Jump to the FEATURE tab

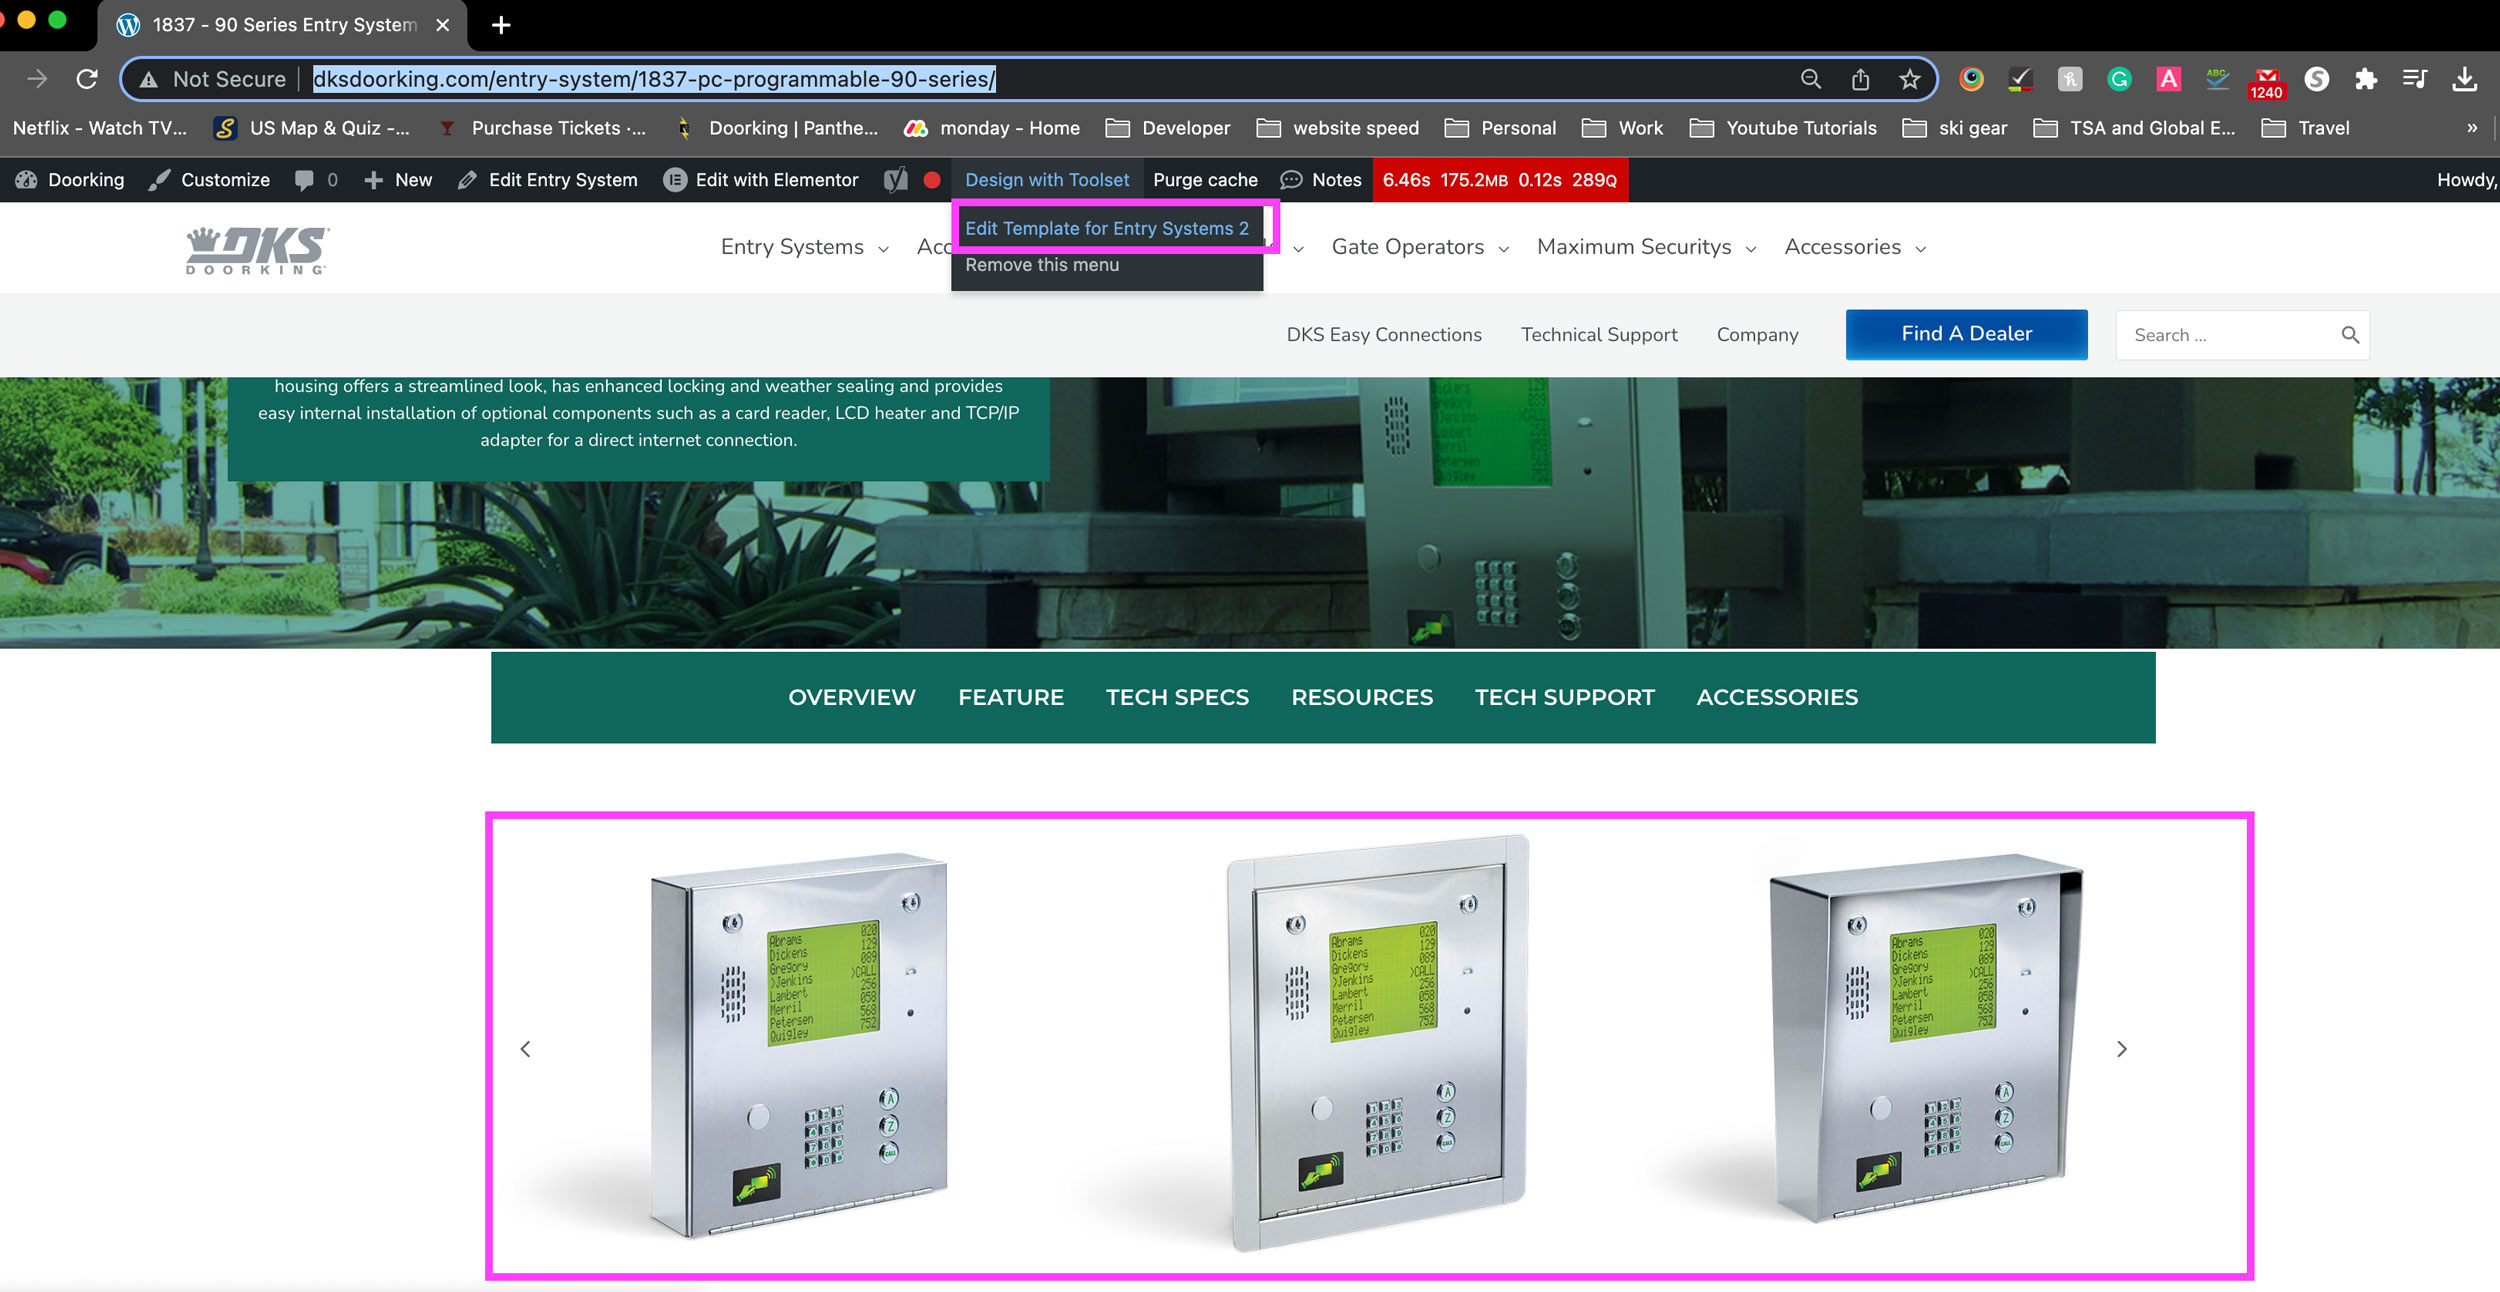1011,698
